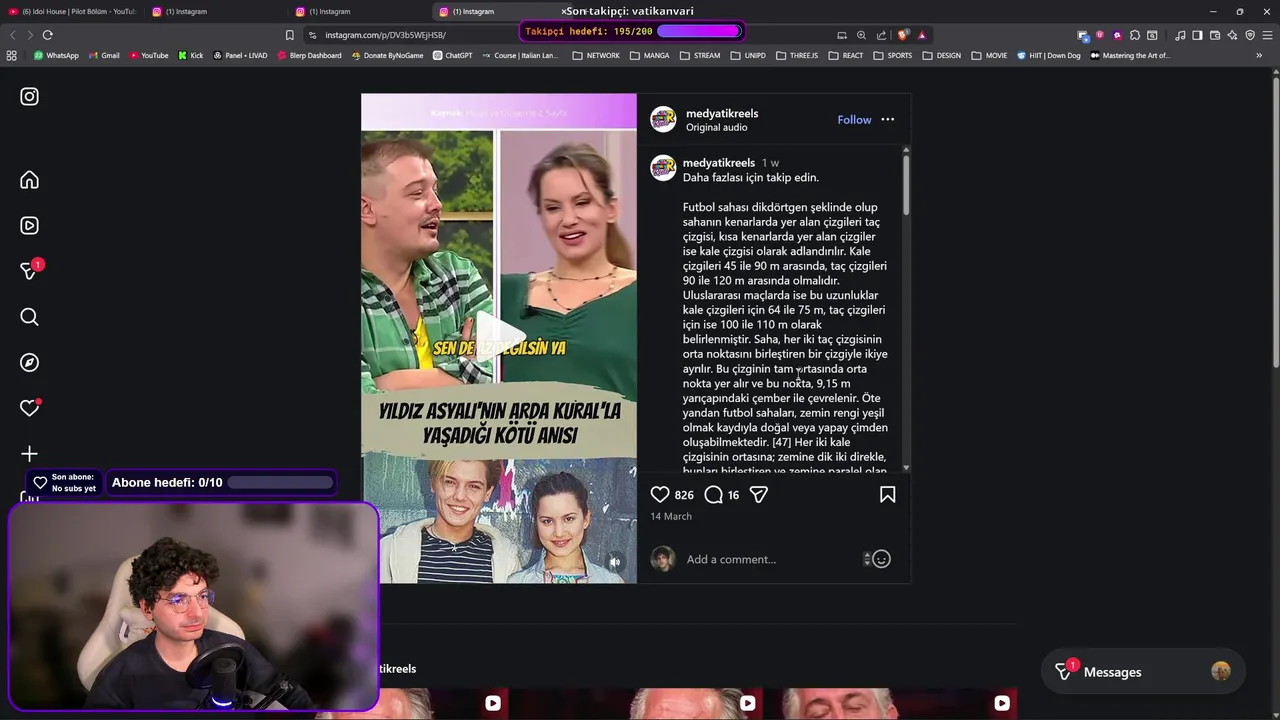The height and width of the screenshot is (720, 1280).
Task: Like the post with 826 likes
Action: click(660, 494)
